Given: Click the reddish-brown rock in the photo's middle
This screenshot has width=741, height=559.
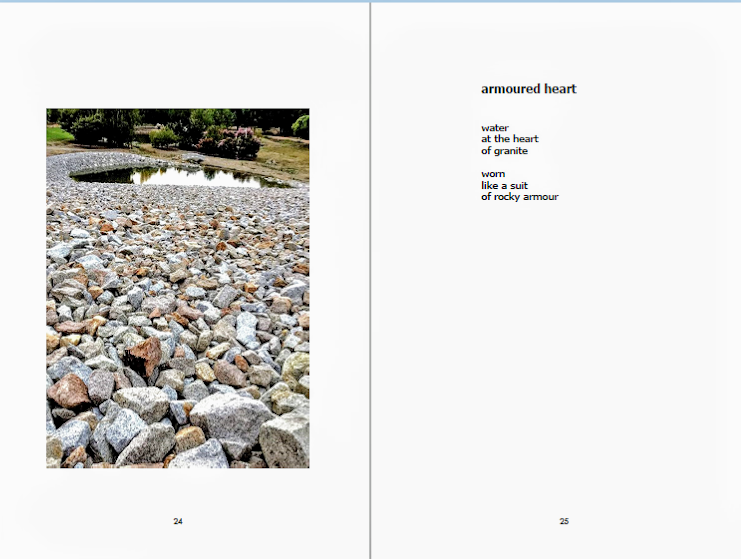Looking at the screenshot, I should pos(147,355).
